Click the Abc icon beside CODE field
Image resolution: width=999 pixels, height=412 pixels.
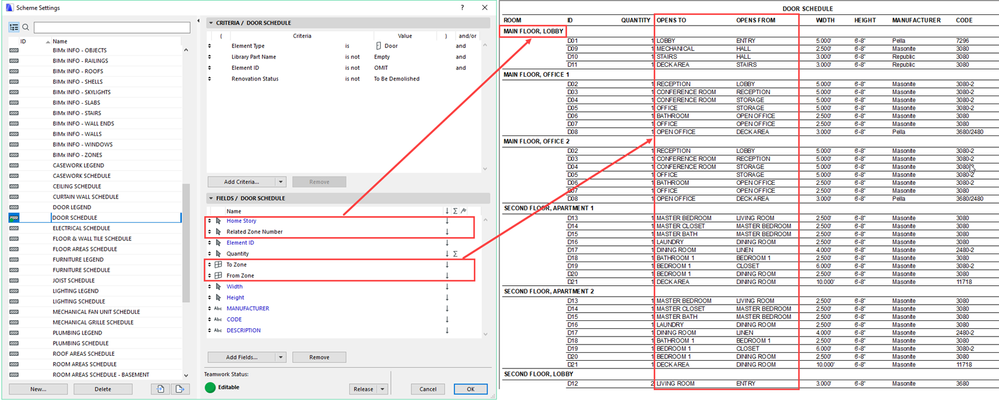click(219, 320)
